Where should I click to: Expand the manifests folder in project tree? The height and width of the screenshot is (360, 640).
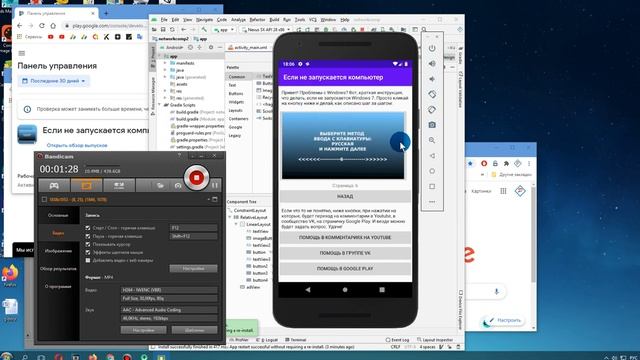tap(165, 63)
